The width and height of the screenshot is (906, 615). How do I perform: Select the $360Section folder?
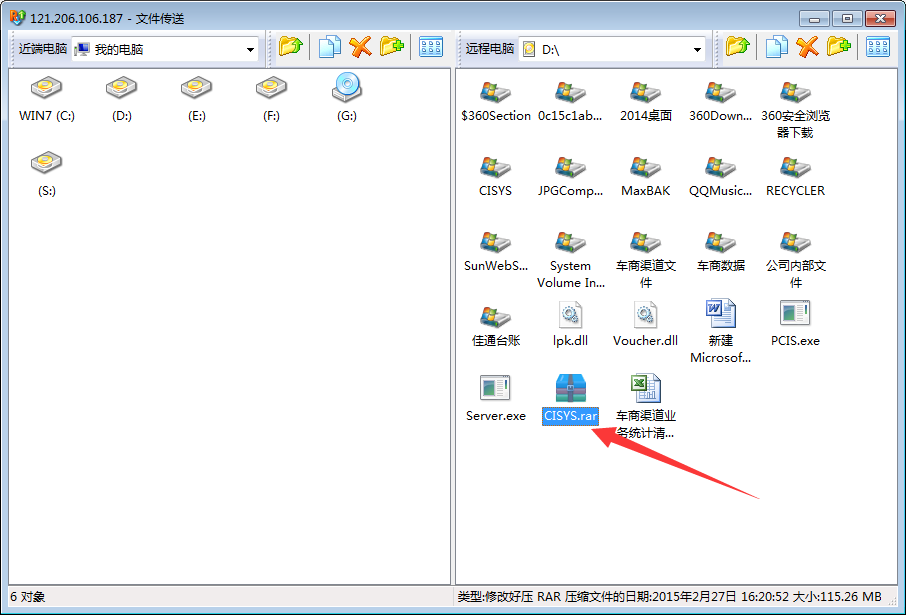[x=496, y=102]
